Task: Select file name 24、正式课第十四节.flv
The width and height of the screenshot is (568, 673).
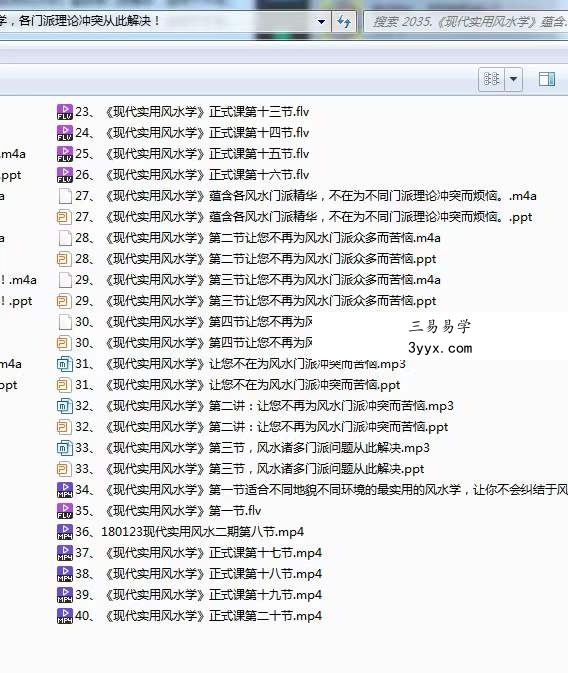Action: pos(192,133)
